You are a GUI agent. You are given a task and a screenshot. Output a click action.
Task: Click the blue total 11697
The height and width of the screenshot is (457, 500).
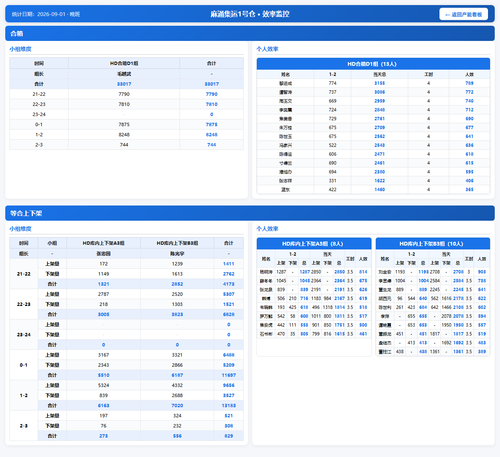click(x=229, y=375)
